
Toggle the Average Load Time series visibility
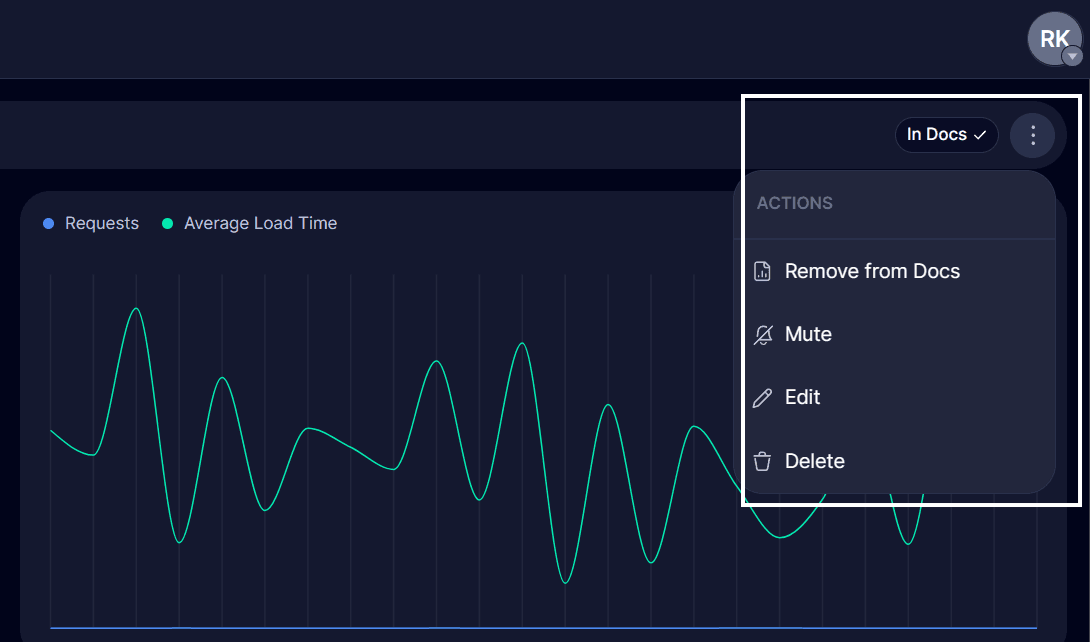(x=260, y=223)
